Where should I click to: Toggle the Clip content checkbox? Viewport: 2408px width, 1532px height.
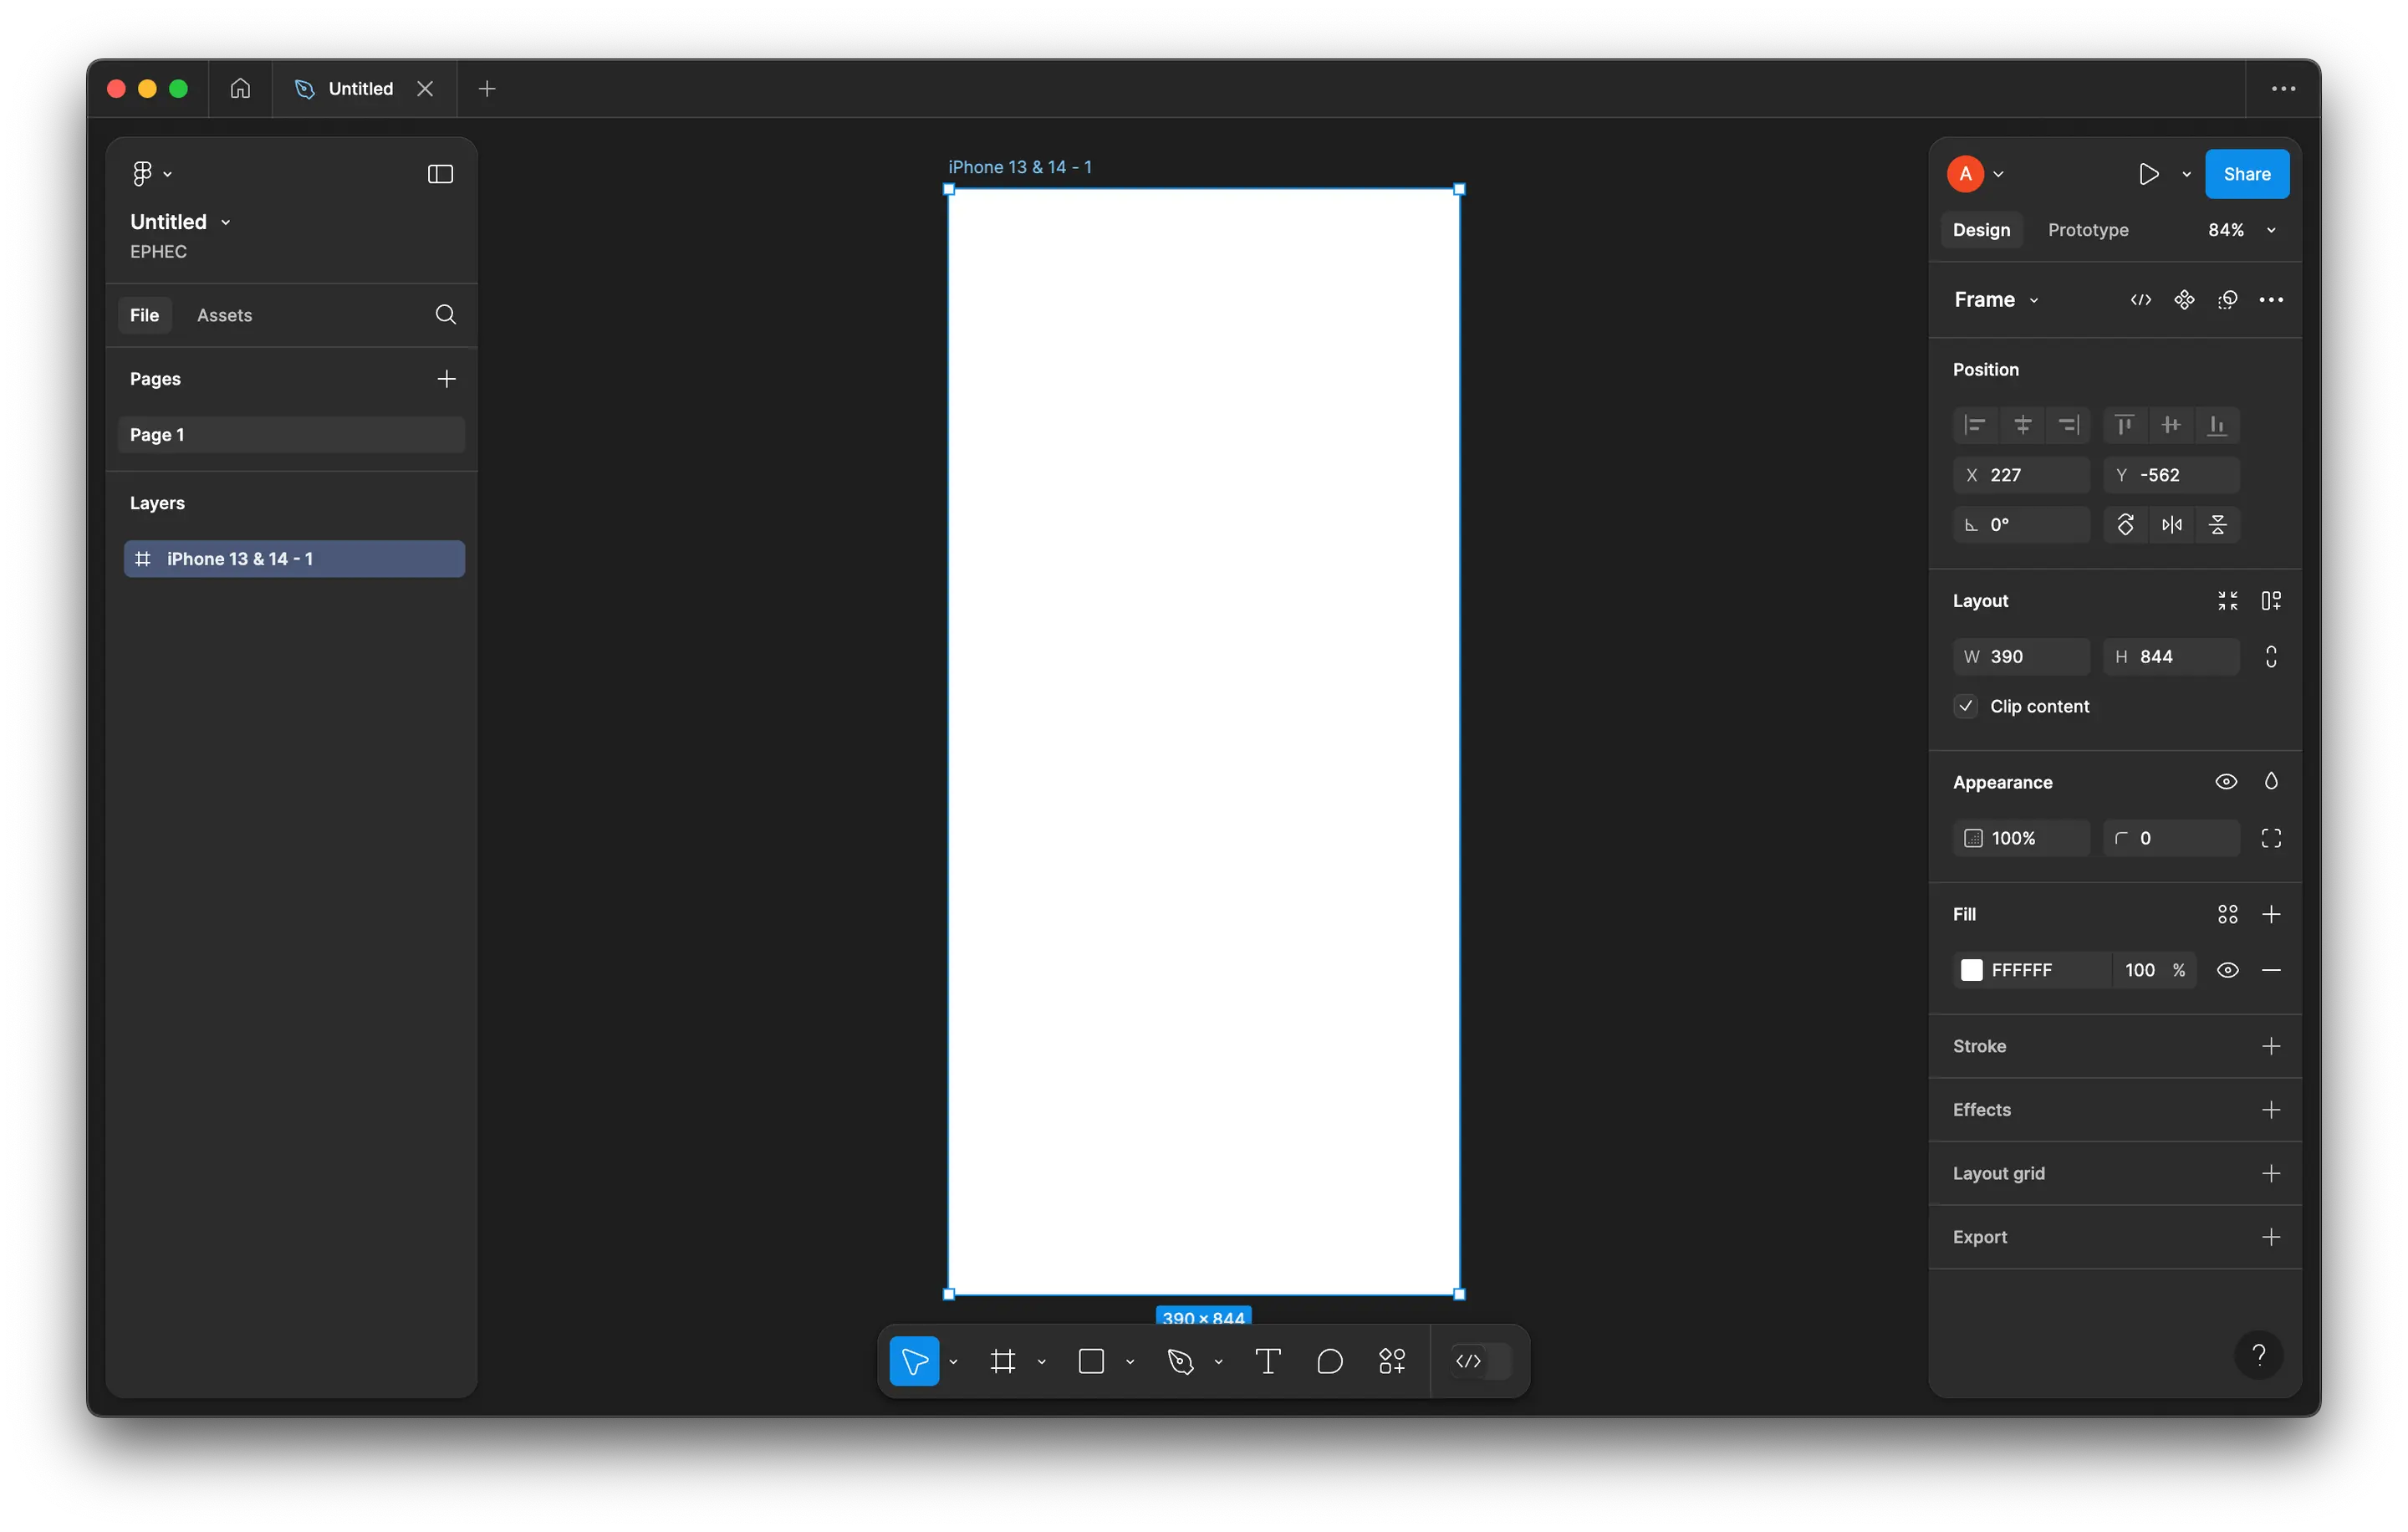pos(1966,706)
